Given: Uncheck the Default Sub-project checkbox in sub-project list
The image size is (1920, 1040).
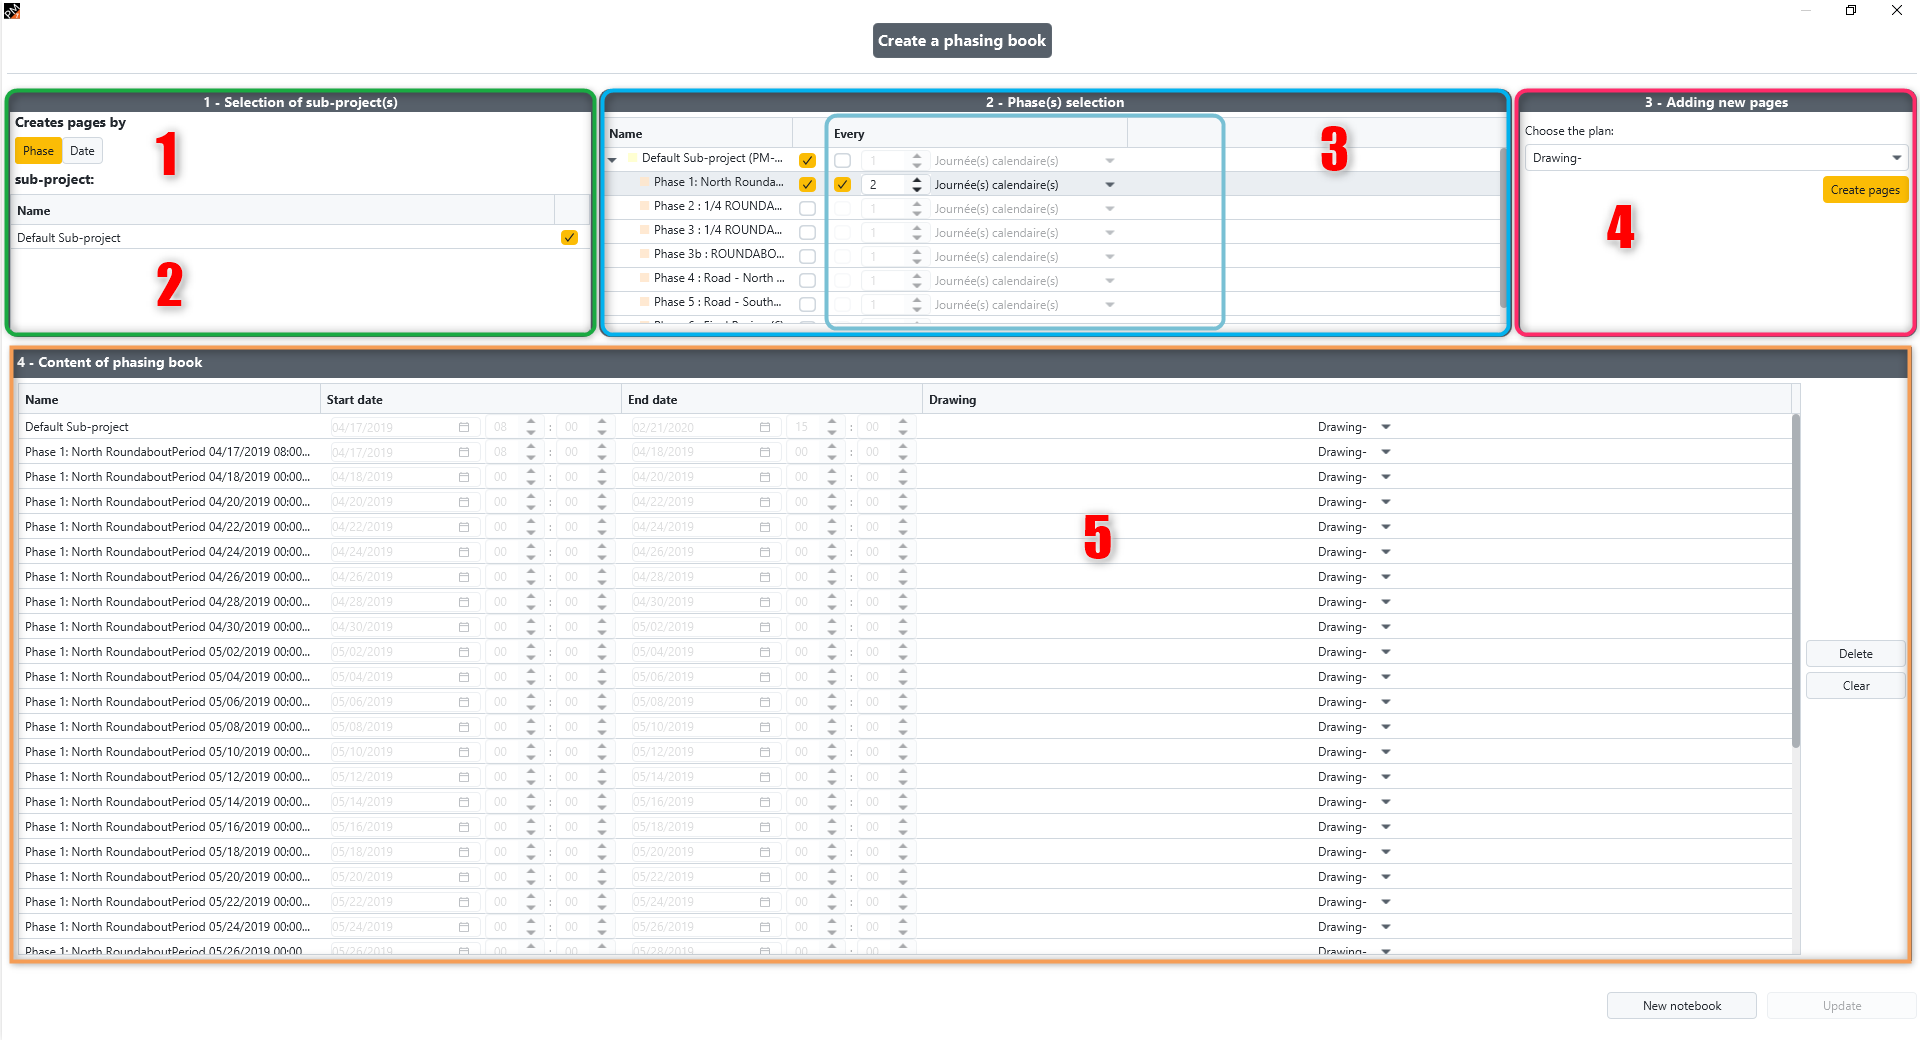Looking at the screenshot, I should pyautogui.click(x=569, y=238).
